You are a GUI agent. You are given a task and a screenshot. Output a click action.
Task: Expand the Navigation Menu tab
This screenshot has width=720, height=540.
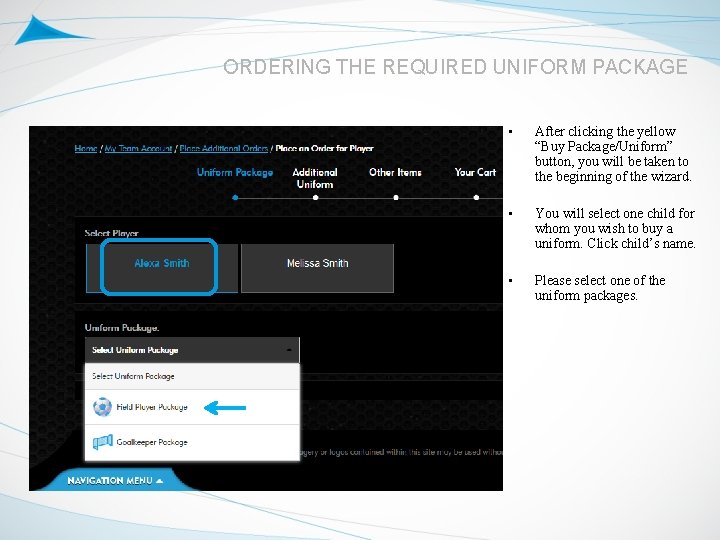pos(115,480)
